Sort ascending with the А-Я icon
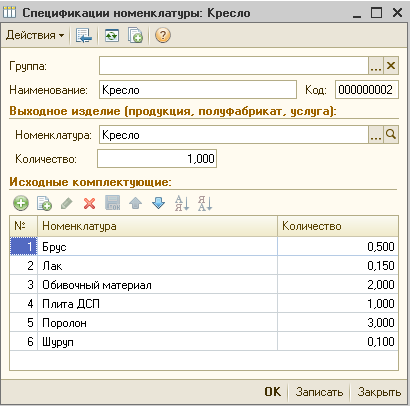Screen dimensions: 410x406 pyautogui.click(x=182, y=203)
